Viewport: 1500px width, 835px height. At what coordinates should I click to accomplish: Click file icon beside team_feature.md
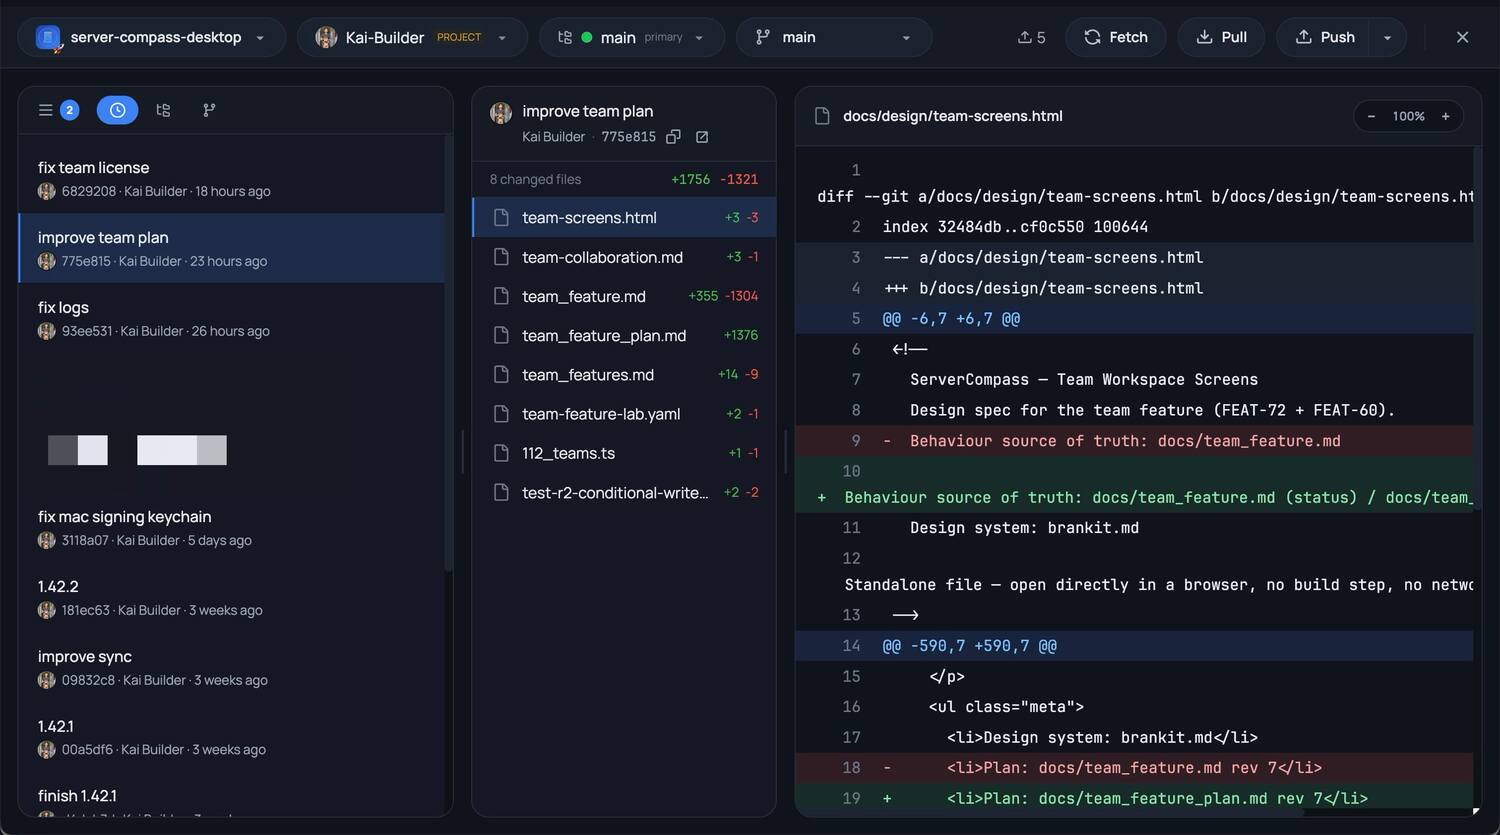[502, 296]
